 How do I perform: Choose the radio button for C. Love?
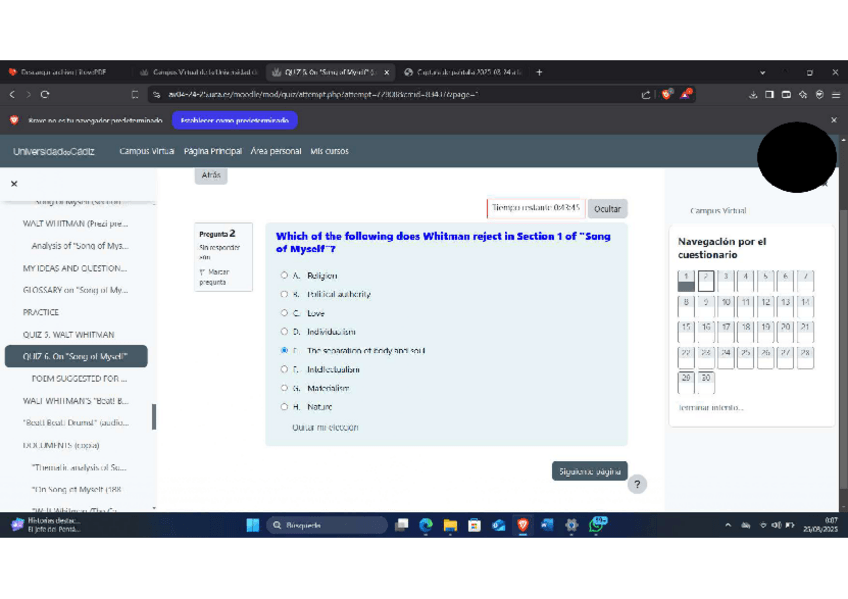coord(284,313)
